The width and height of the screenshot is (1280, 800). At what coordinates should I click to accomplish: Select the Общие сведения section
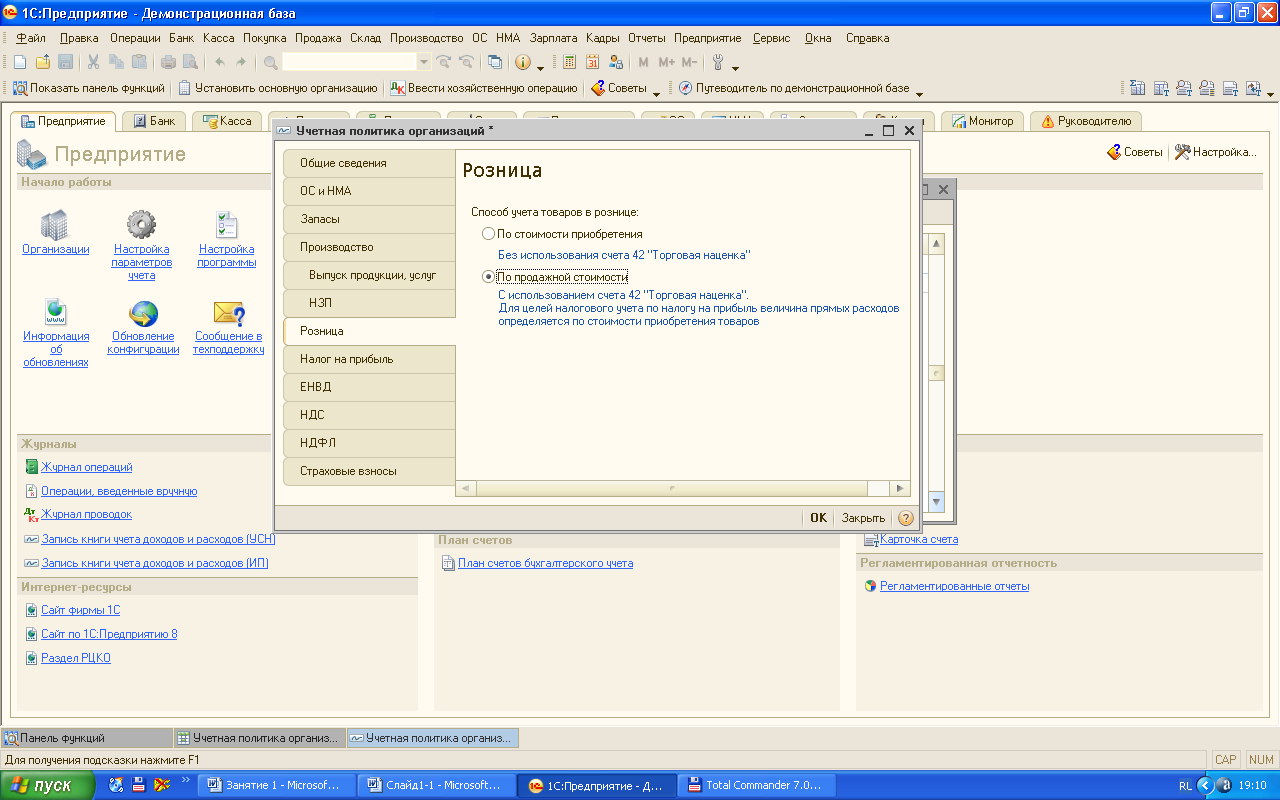(369, 163)
